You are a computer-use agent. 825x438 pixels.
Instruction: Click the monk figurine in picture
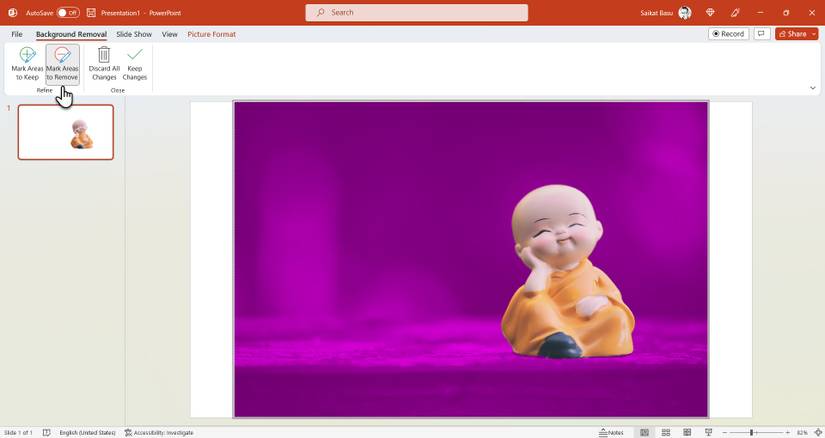pos(567,272)
